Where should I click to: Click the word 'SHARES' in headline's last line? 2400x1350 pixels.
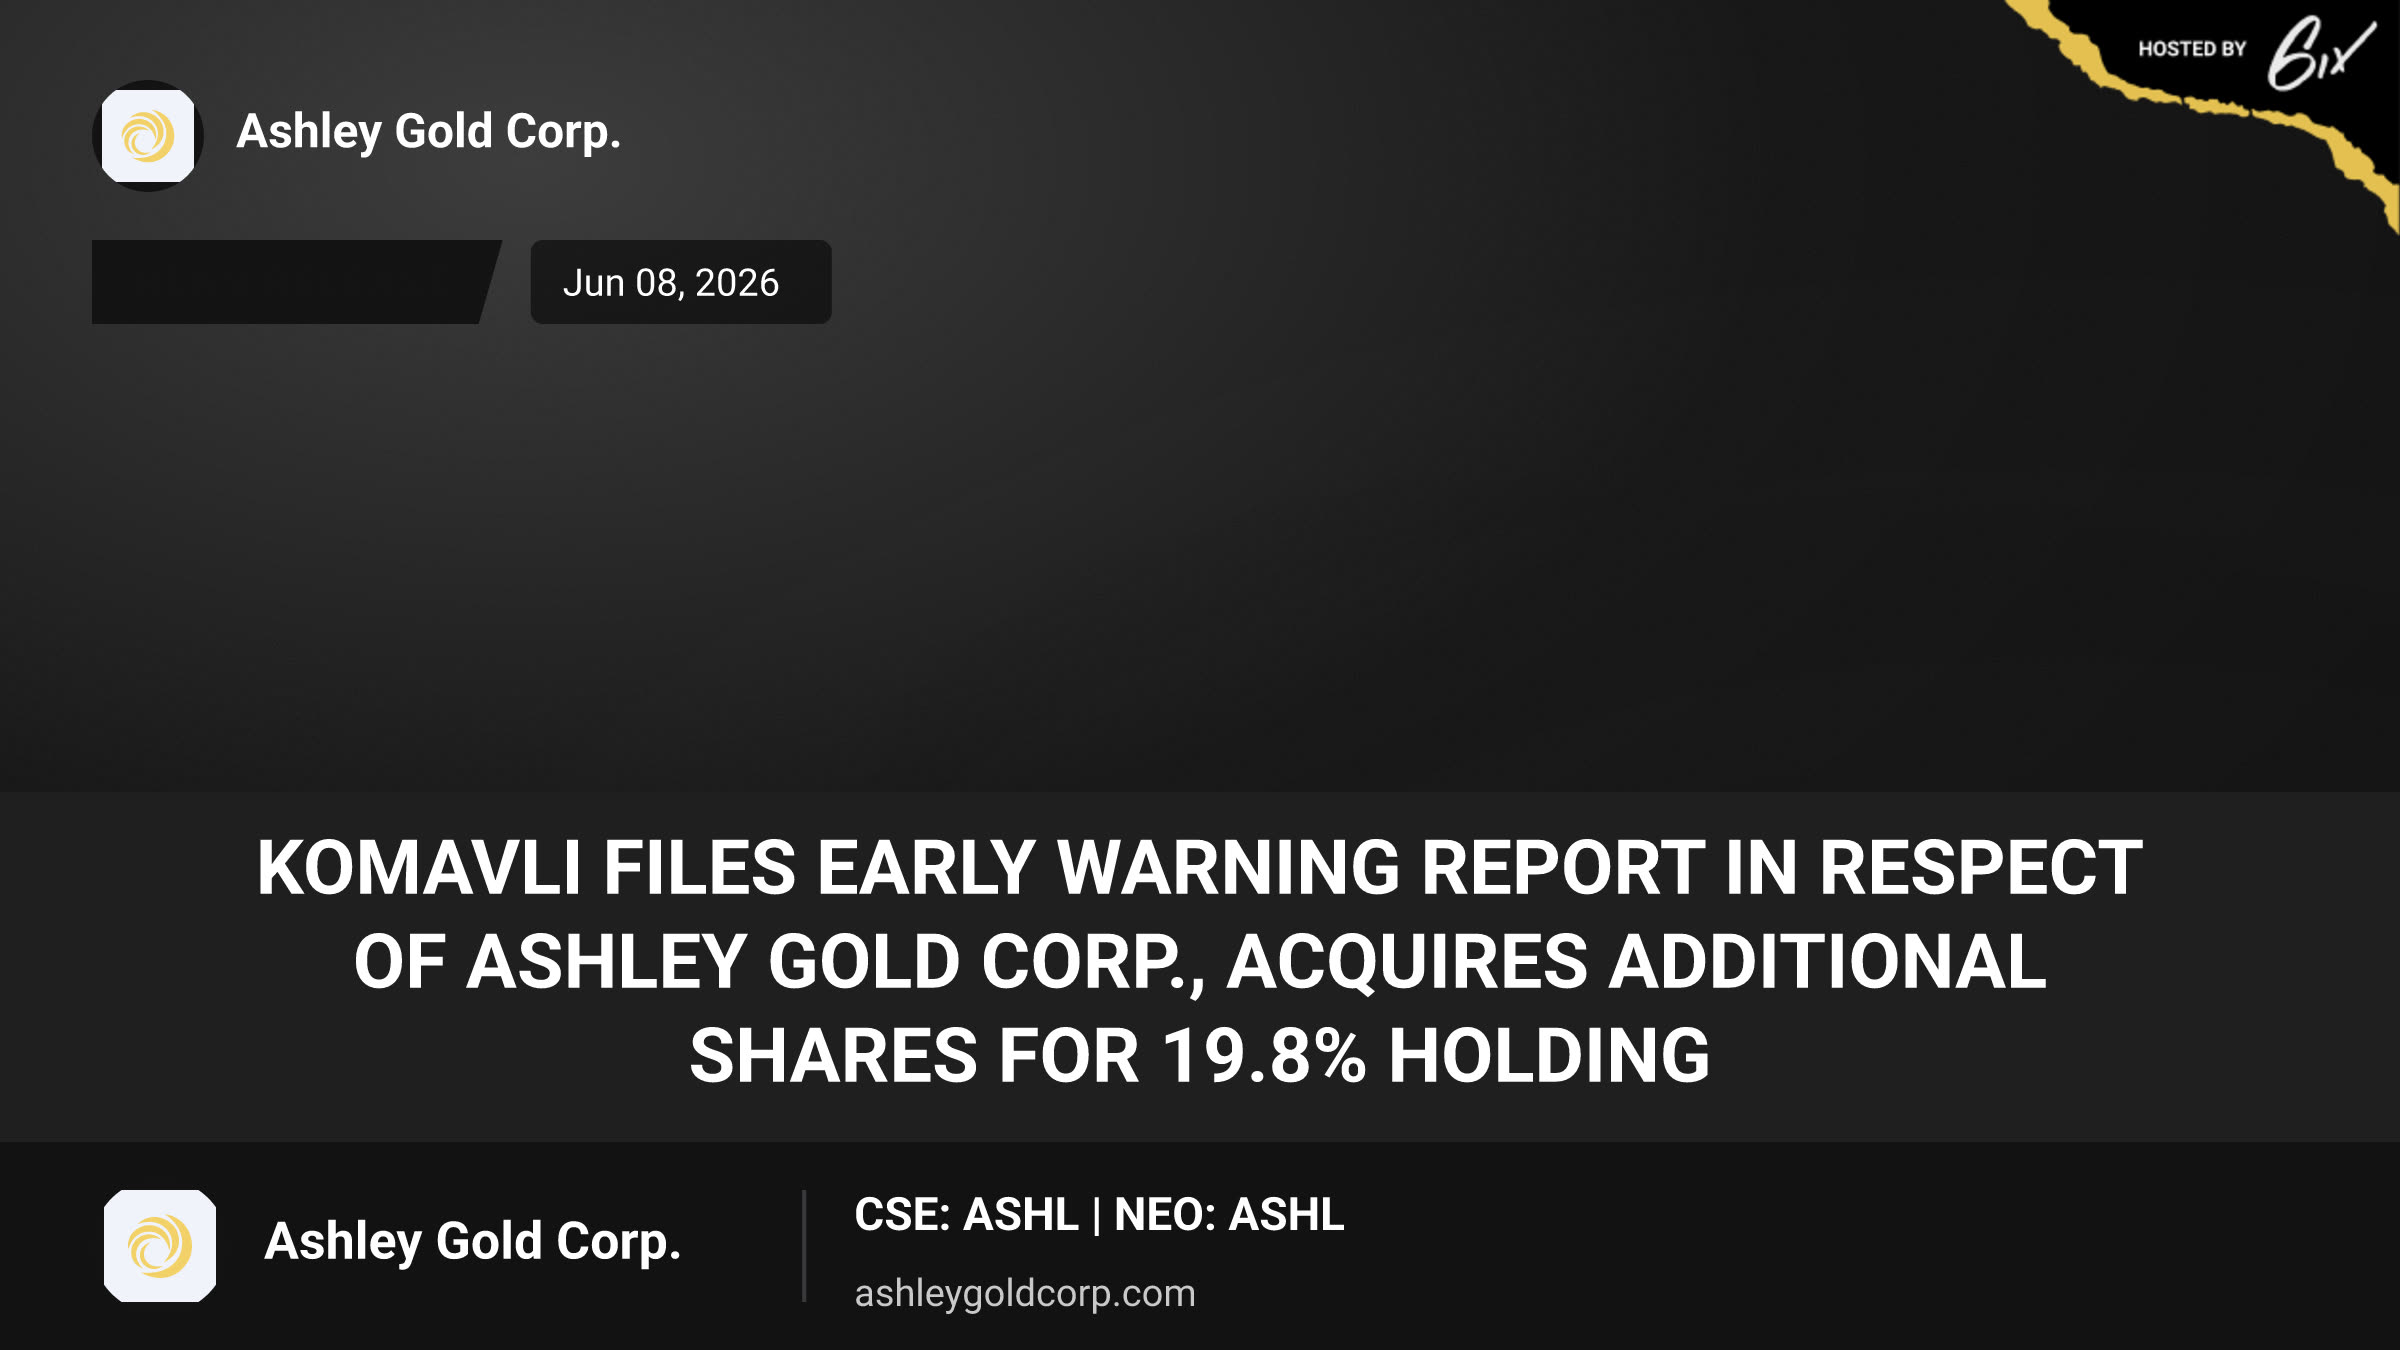tap(833, 1057)
